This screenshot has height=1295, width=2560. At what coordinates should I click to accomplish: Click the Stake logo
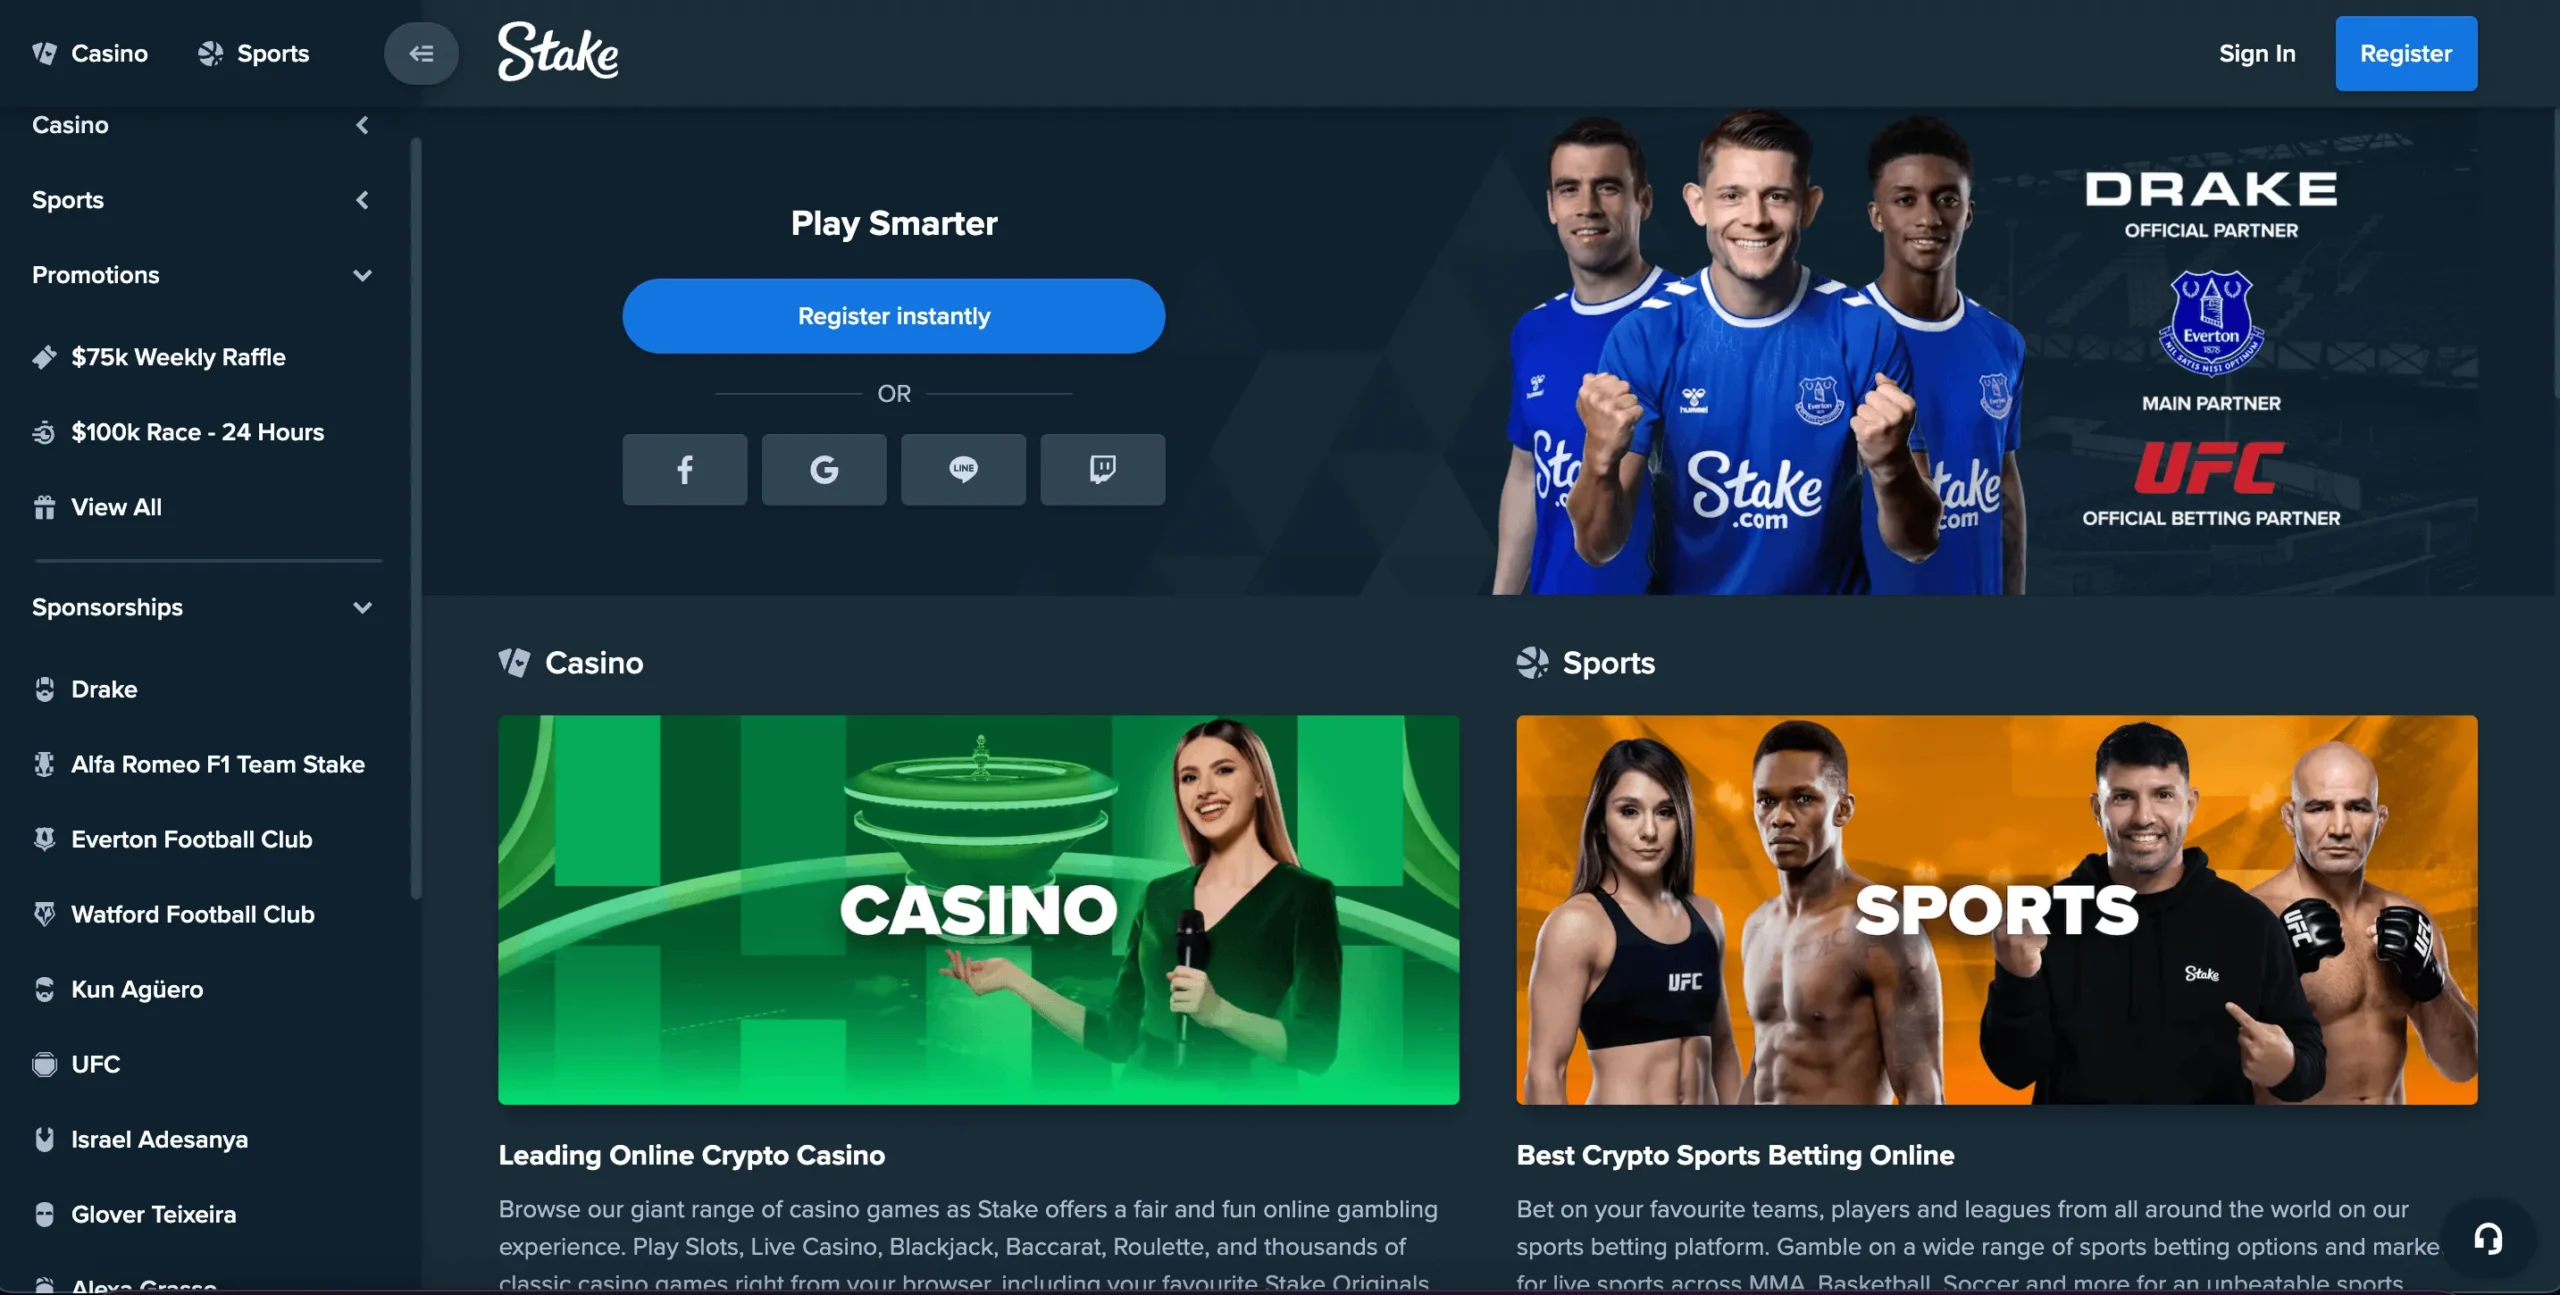click(x=558, y=52)
